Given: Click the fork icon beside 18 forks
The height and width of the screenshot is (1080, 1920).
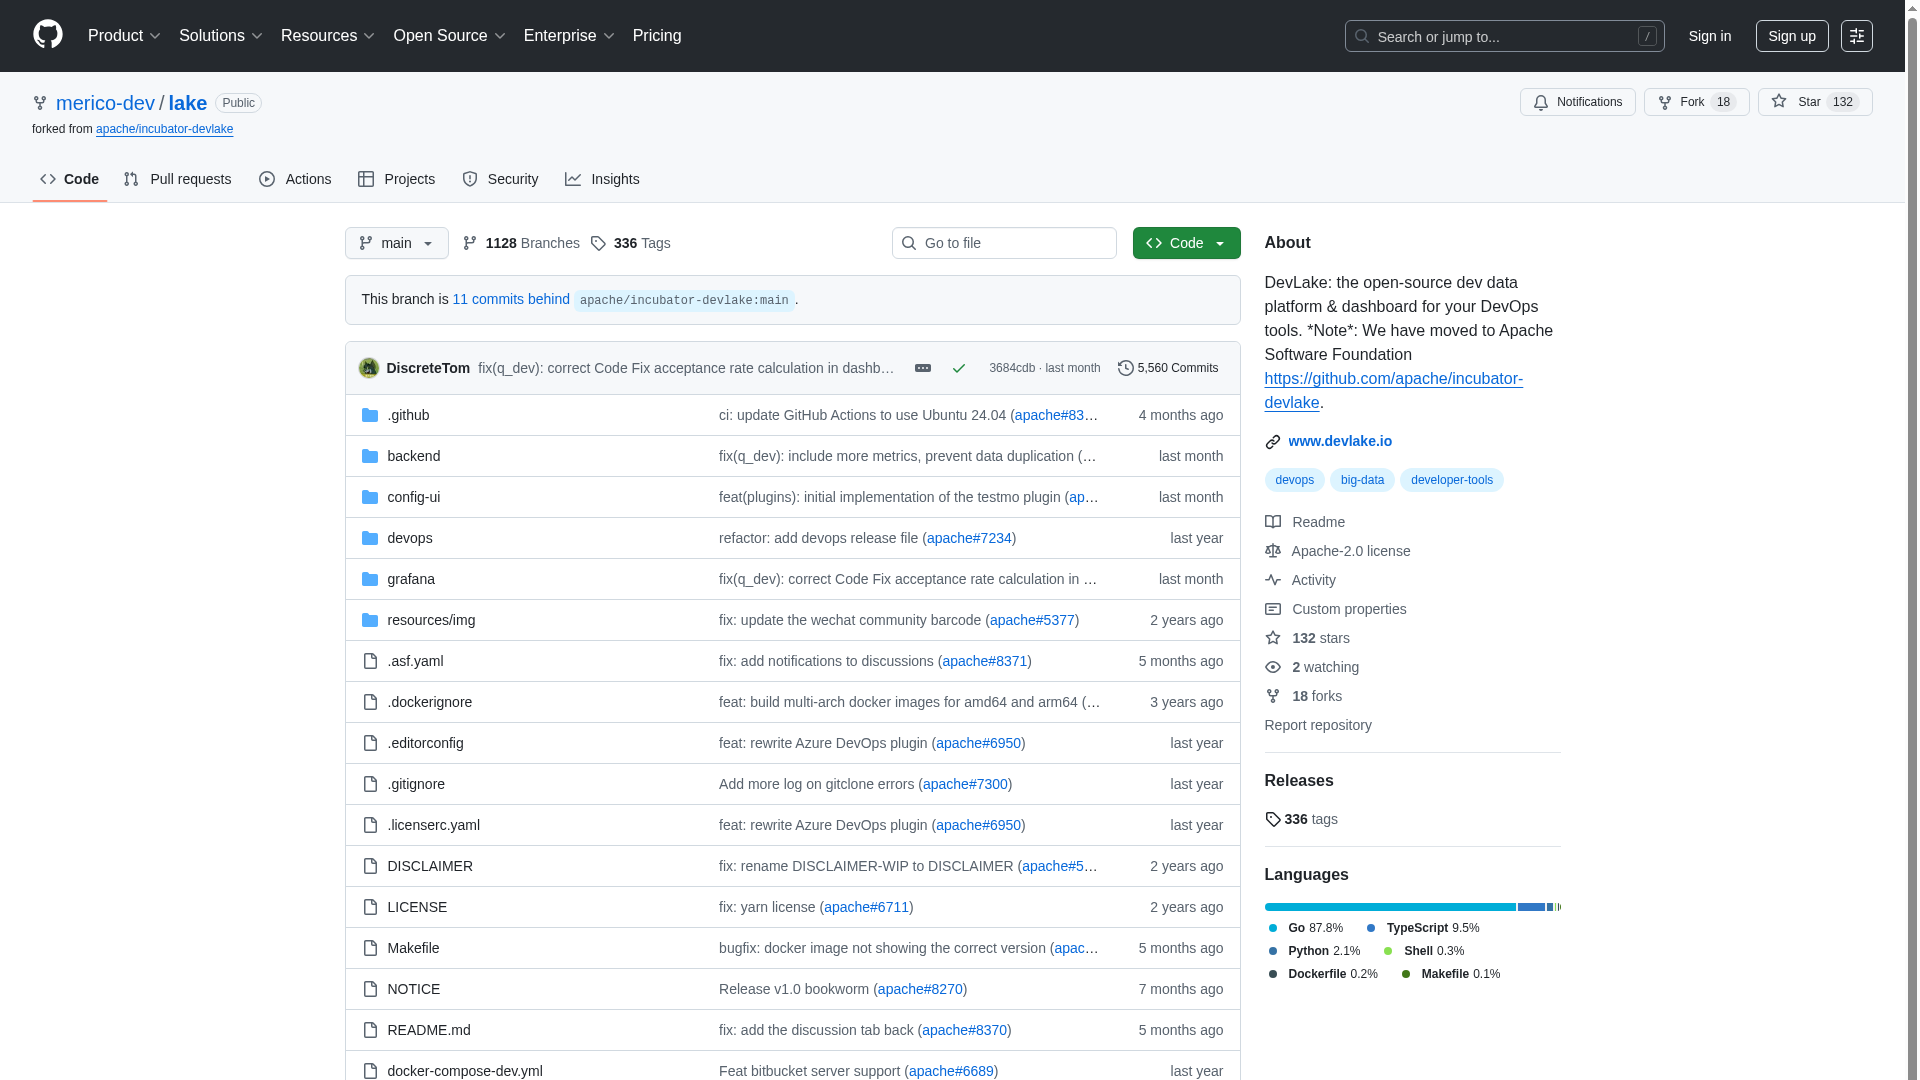Looking at the screenshot, I should tap(1273, 696).
